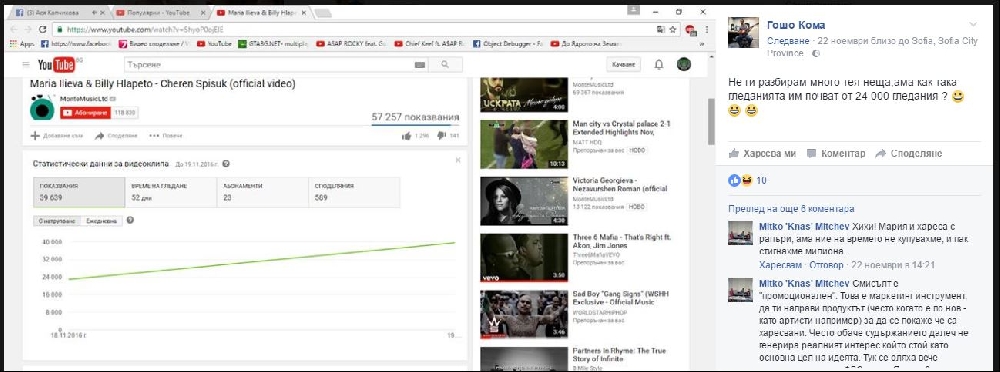1000x372 pixels.
Task: Click help icon beside cumulative/daily toggle
Action: point(131,220)
